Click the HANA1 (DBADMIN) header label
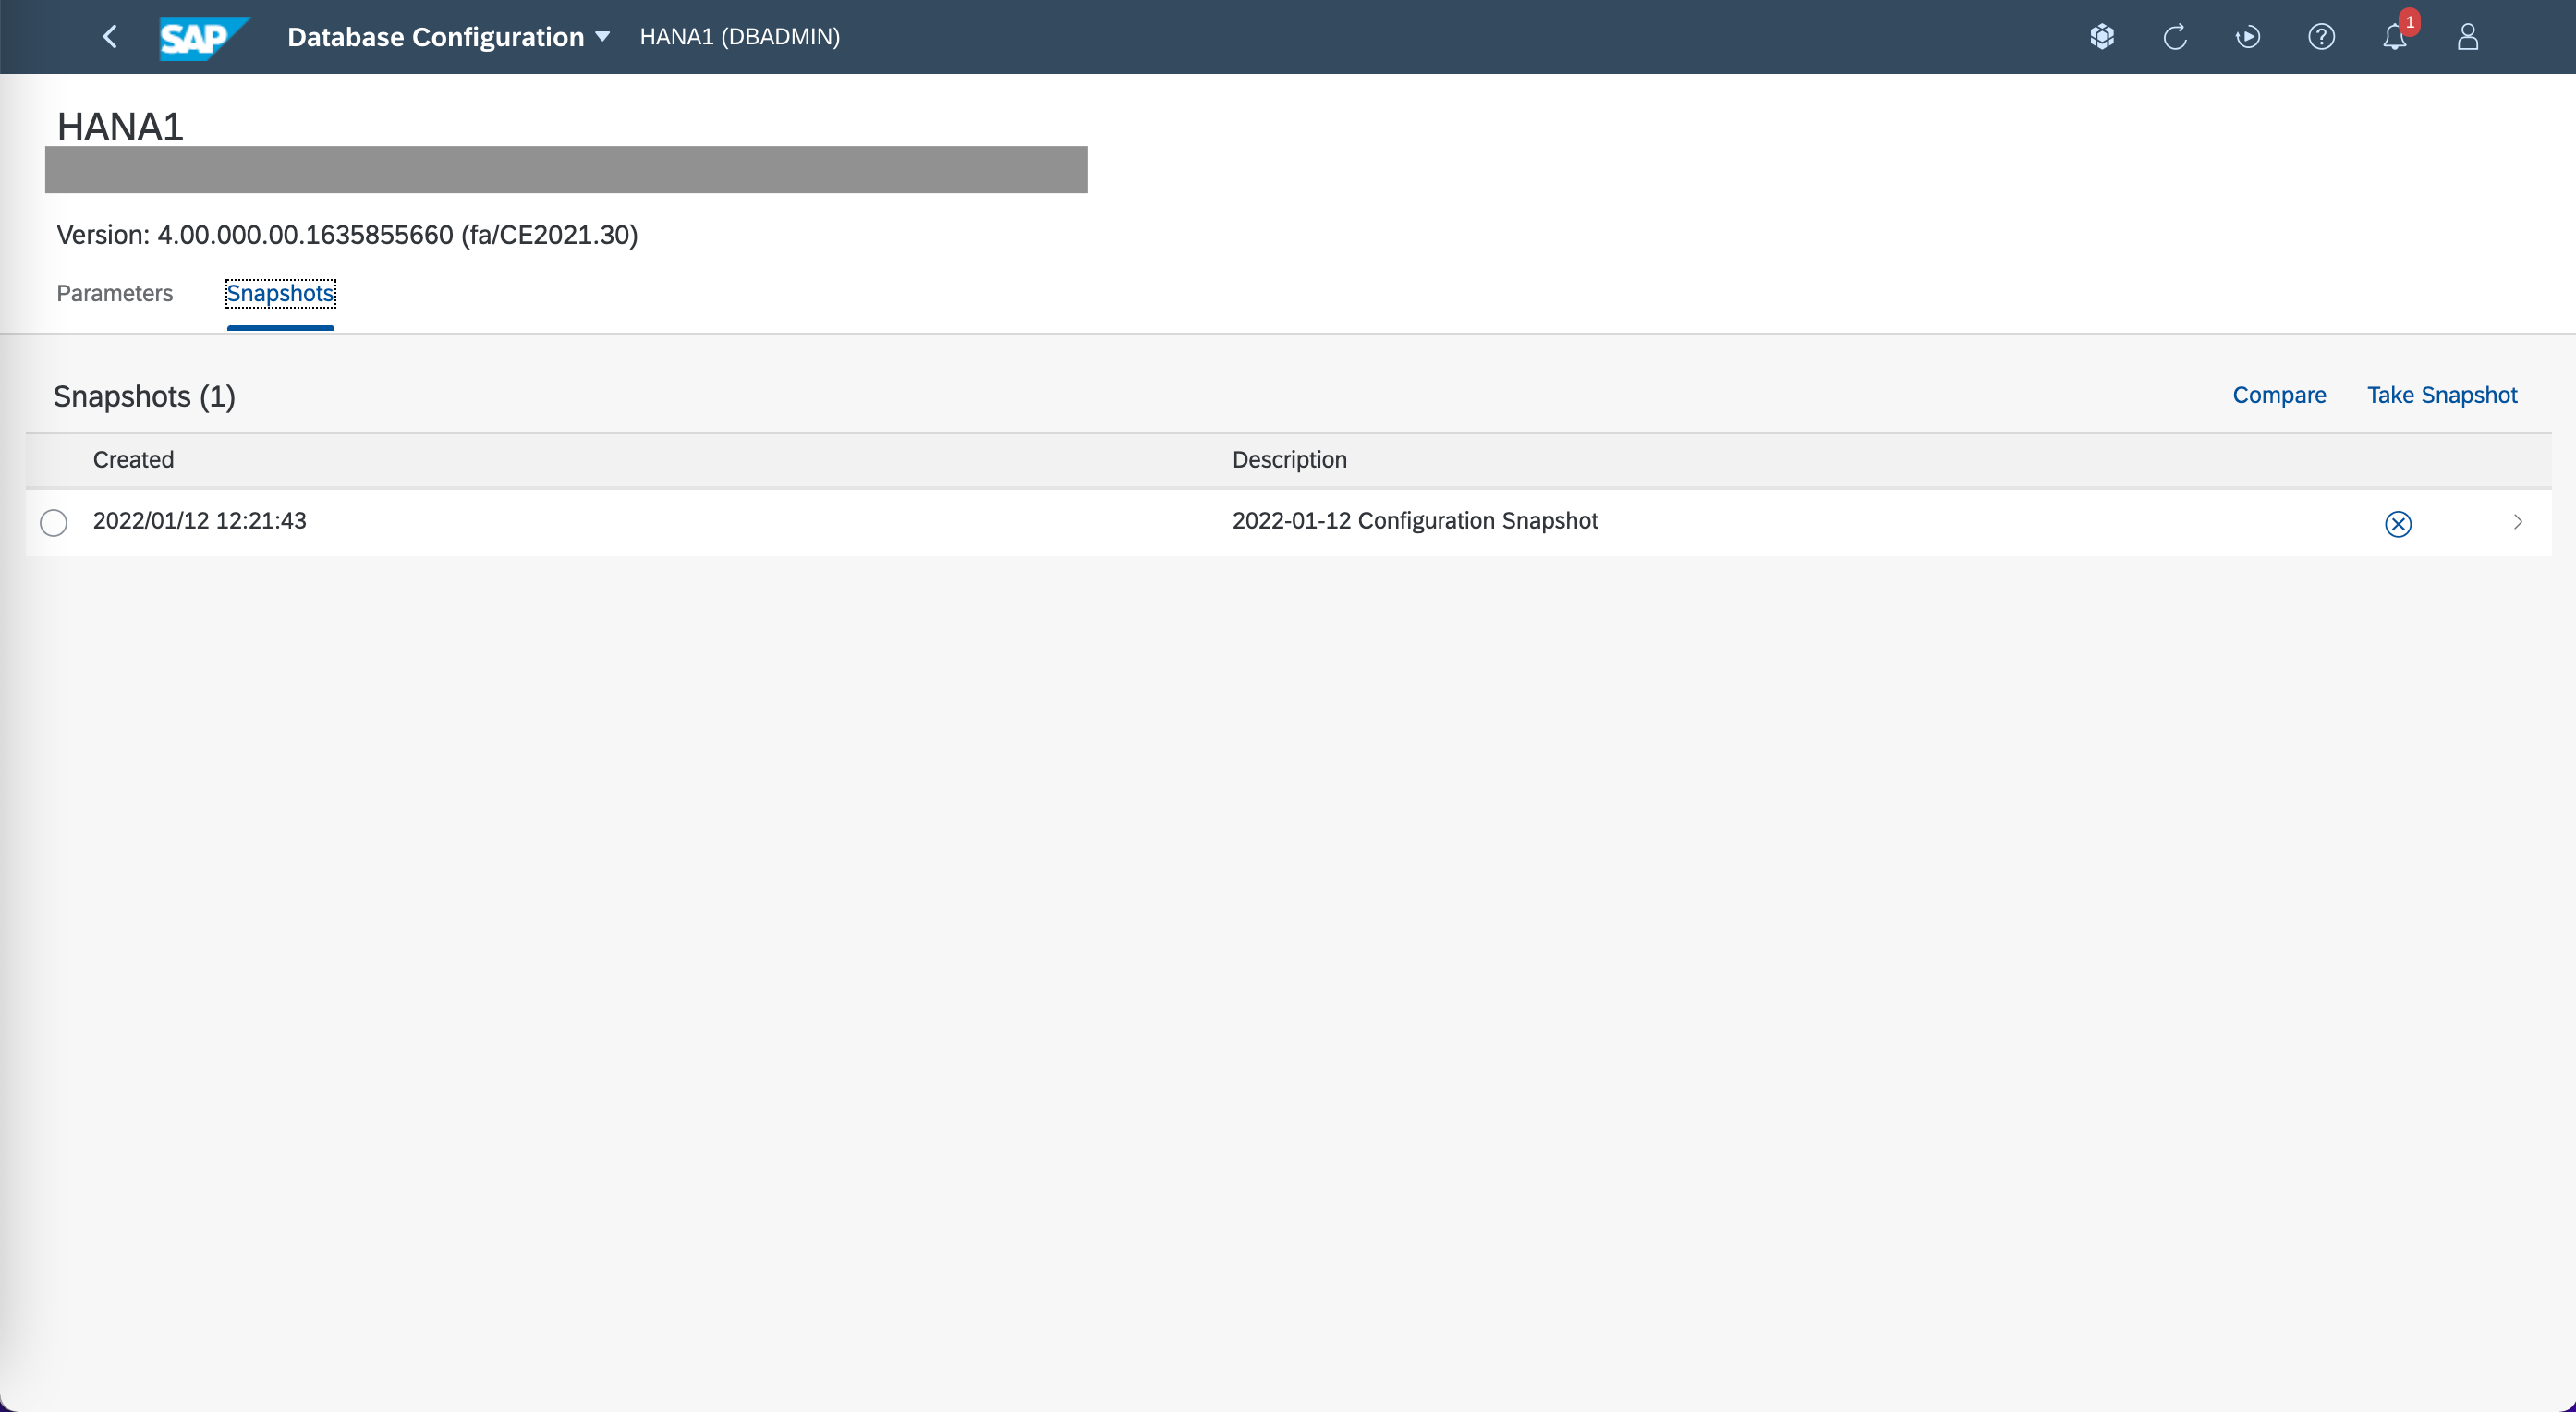Image resolution: width=2576 pixels, height=1412 pixels. (x=739, y=37)
